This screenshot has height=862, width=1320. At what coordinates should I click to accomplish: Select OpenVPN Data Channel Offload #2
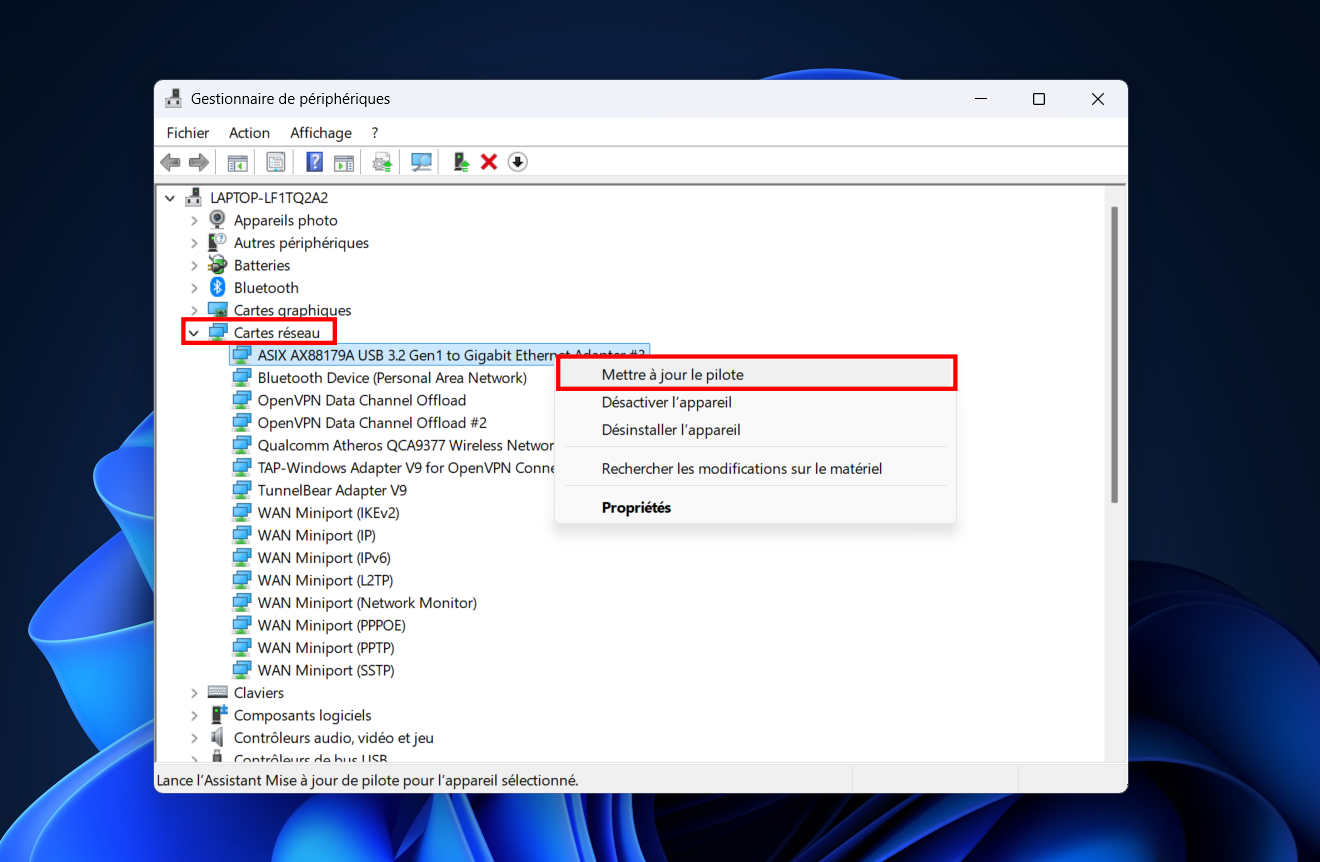[372, 422]
